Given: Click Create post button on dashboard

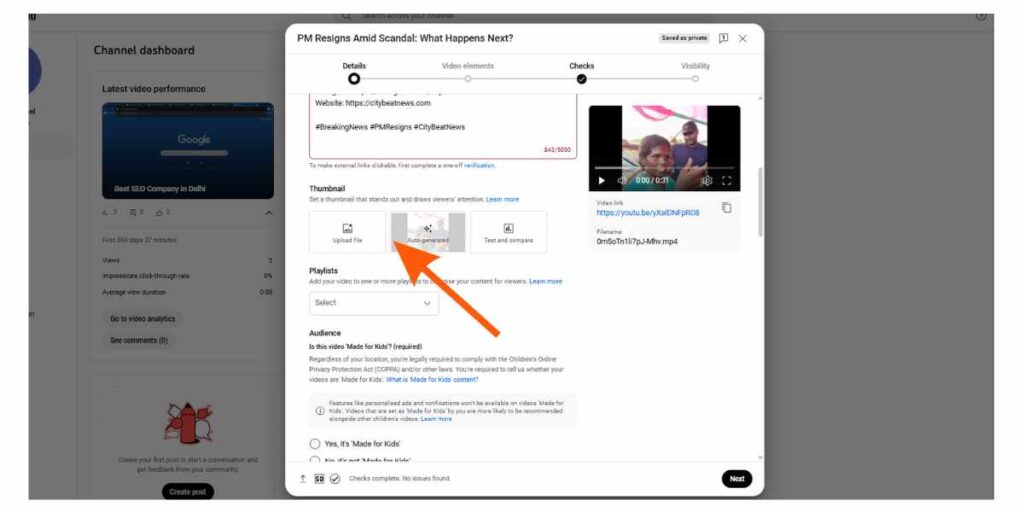Looking at the screenshot, I should tap(187, 492).
